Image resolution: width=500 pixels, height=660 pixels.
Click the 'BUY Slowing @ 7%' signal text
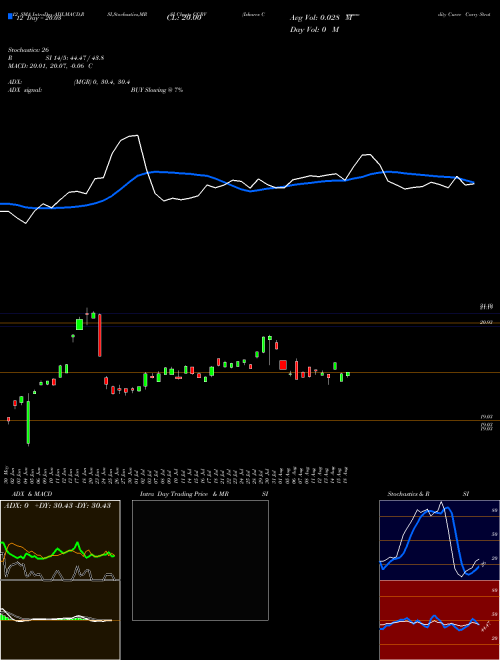(157, 90)
